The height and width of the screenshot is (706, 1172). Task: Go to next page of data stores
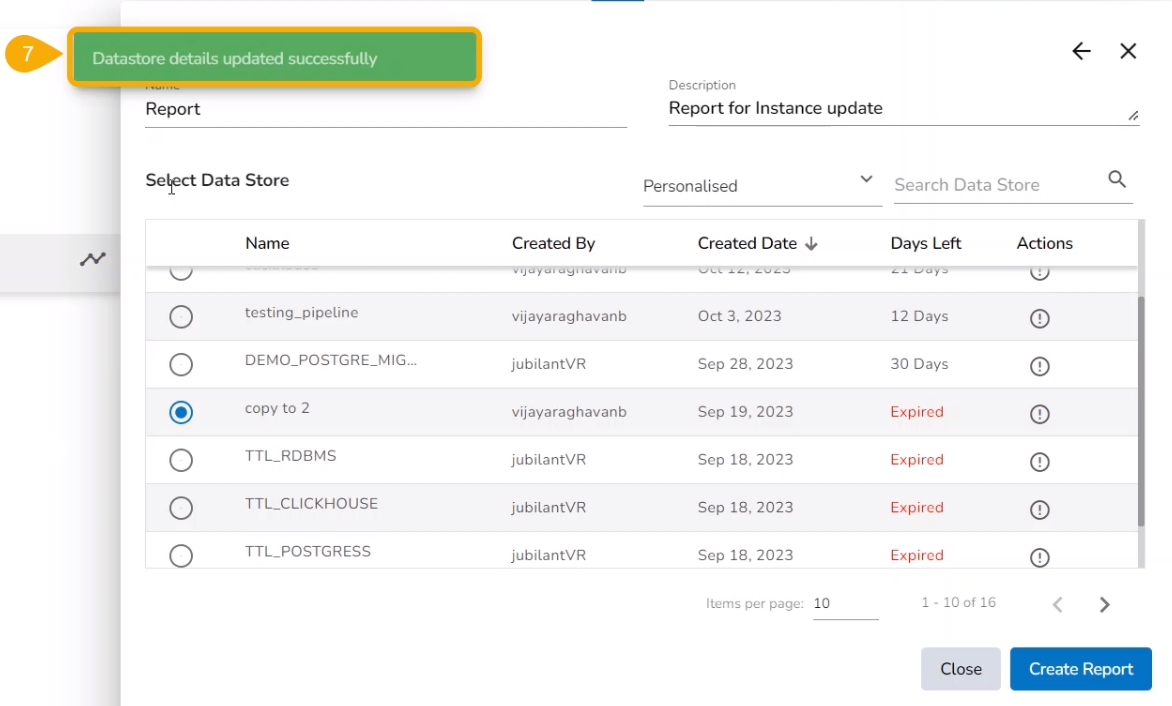1104,604
